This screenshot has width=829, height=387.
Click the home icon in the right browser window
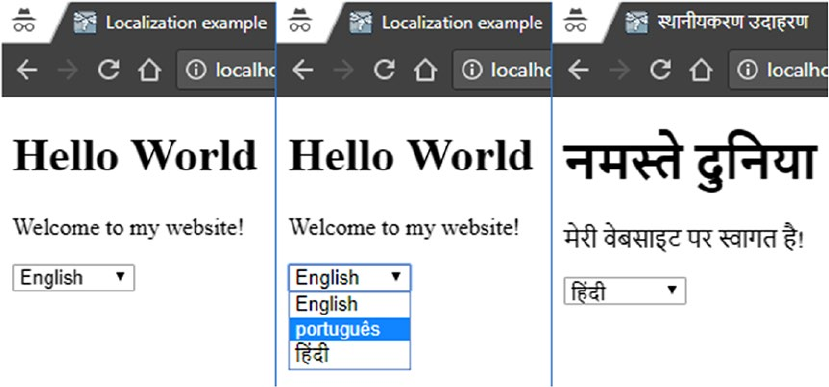(x=702, y=70)
